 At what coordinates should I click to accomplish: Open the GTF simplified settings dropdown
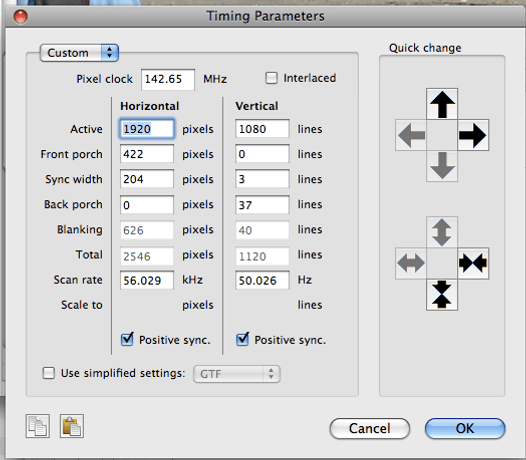click(x=236, y=374)
